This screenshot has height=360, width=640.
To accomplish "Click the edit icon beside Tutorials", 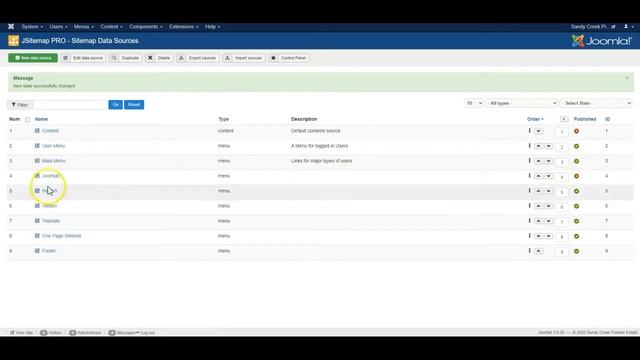I will click(37, 221).
